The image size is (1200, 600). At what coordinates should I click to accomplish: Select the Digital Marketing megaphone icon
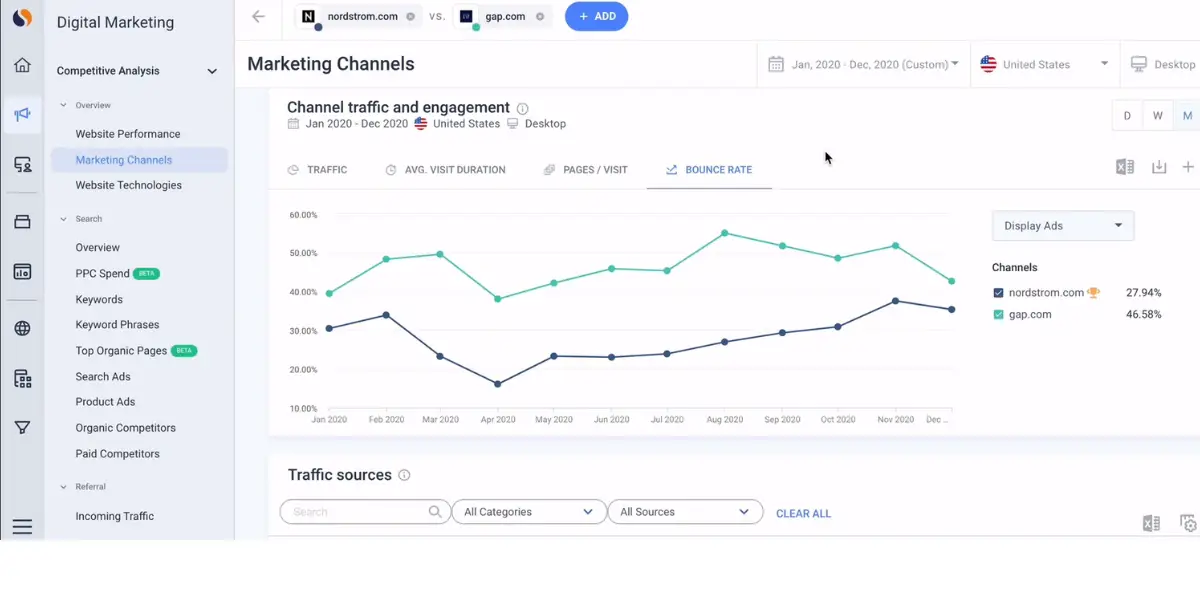(x=22, y=114)
